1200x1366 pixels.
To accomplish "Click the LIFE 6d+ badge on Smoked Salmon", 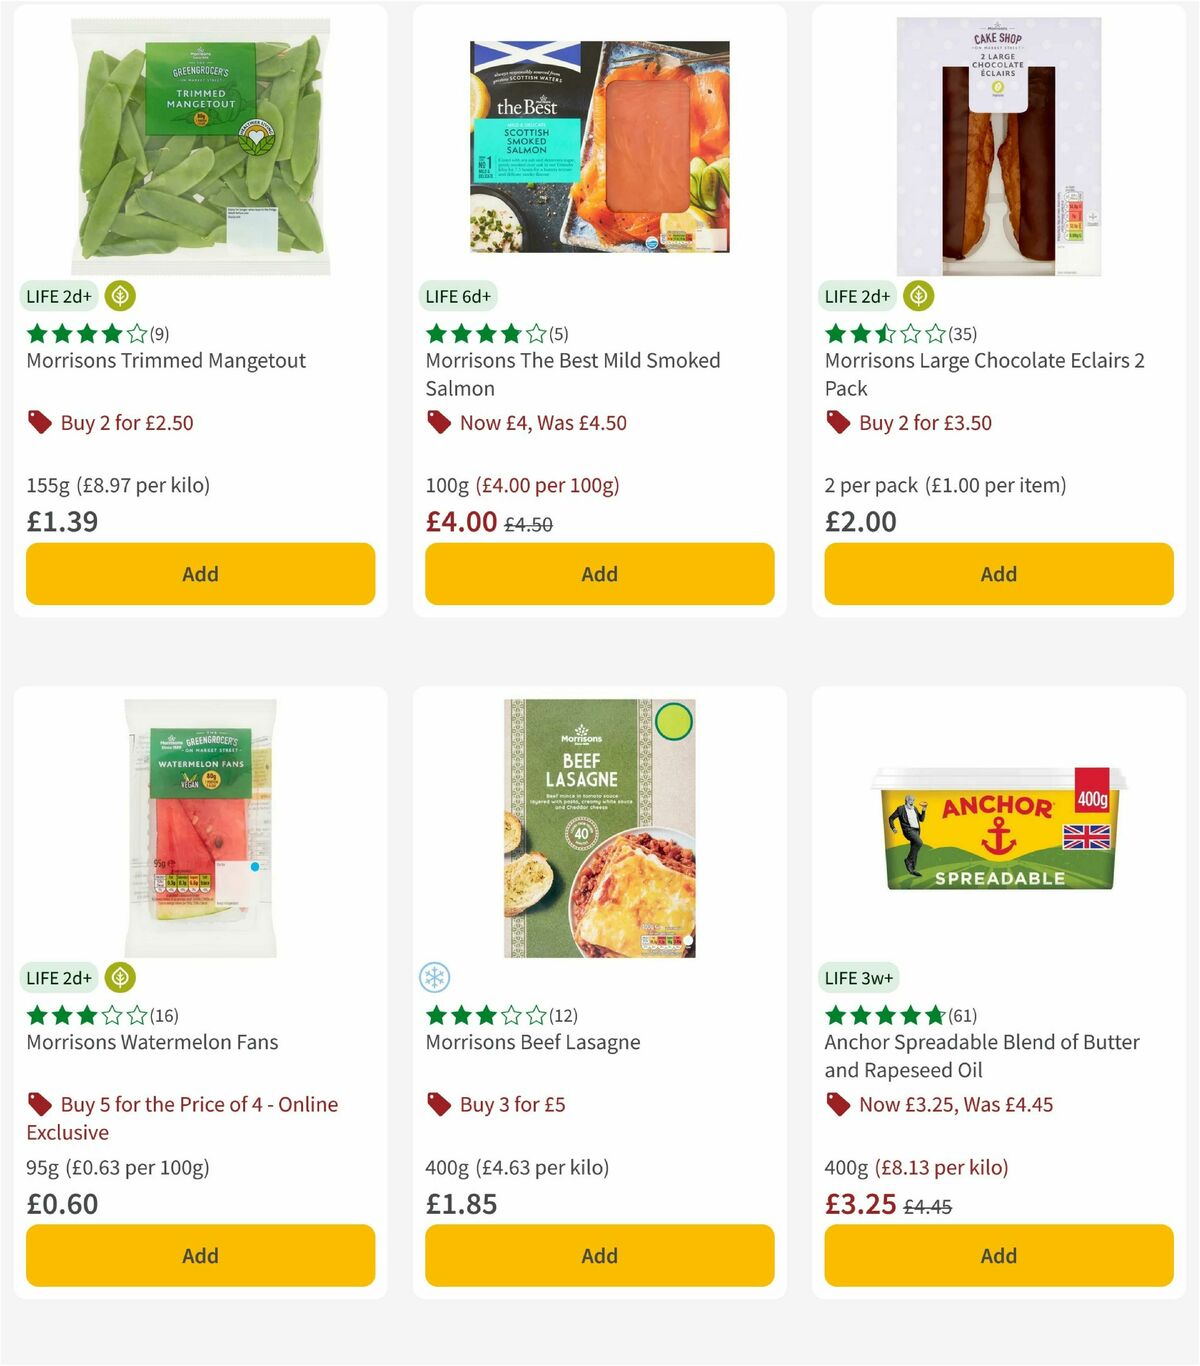I will click(x=457, y=296).
